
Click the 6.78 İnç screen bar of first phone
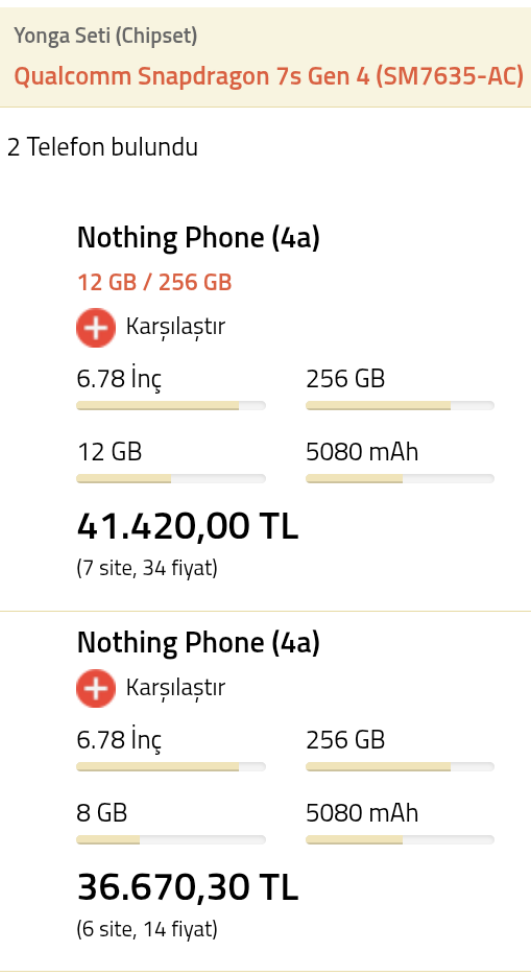pos(171,405)
